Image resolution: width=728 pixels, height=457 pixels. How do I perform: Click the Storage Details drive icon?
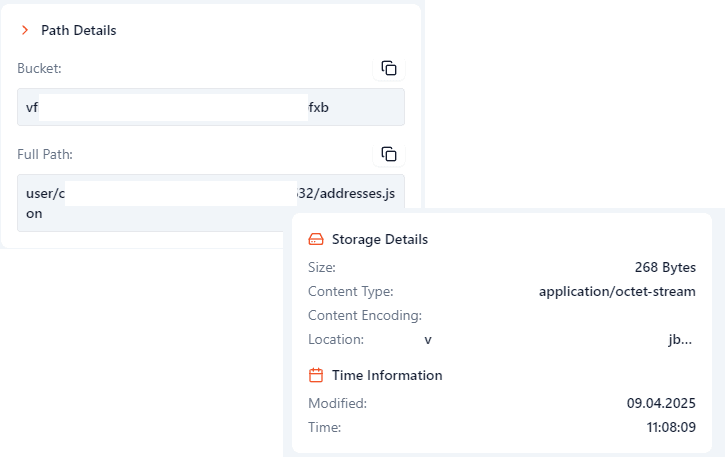[316, 239]
